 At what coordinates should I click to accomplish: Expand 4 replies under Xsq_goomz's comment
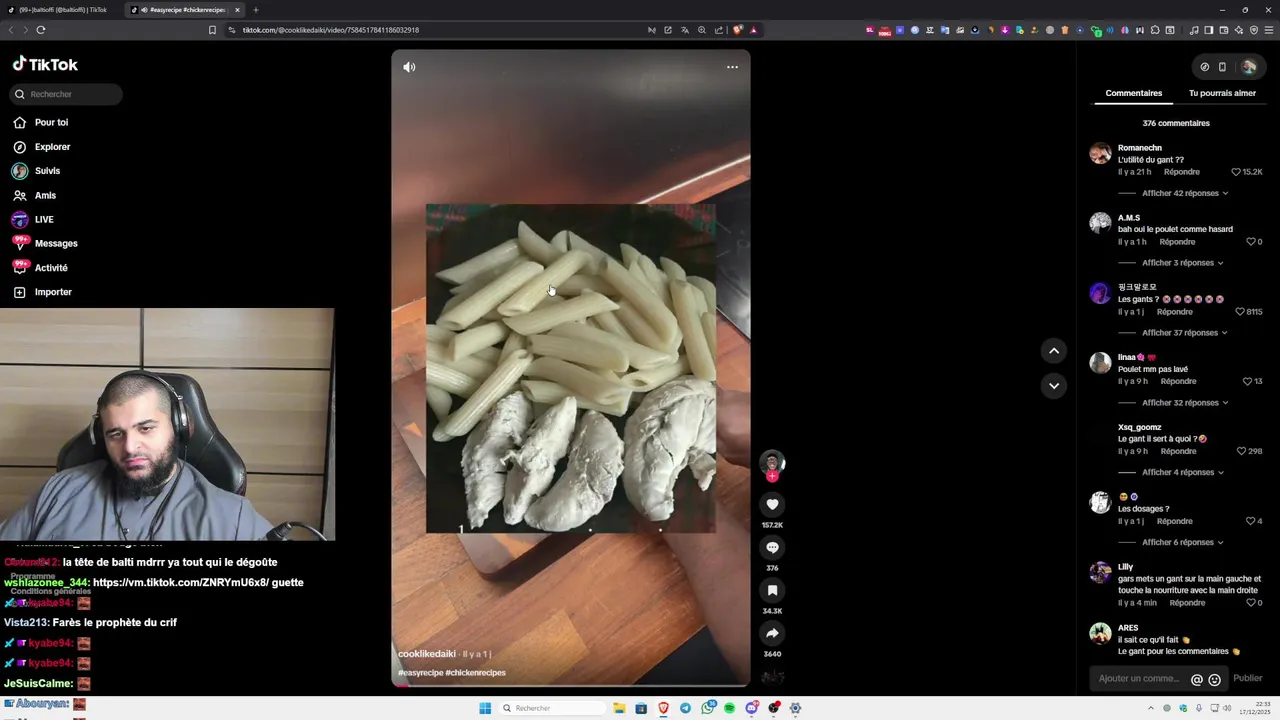tap(1183, 472)
